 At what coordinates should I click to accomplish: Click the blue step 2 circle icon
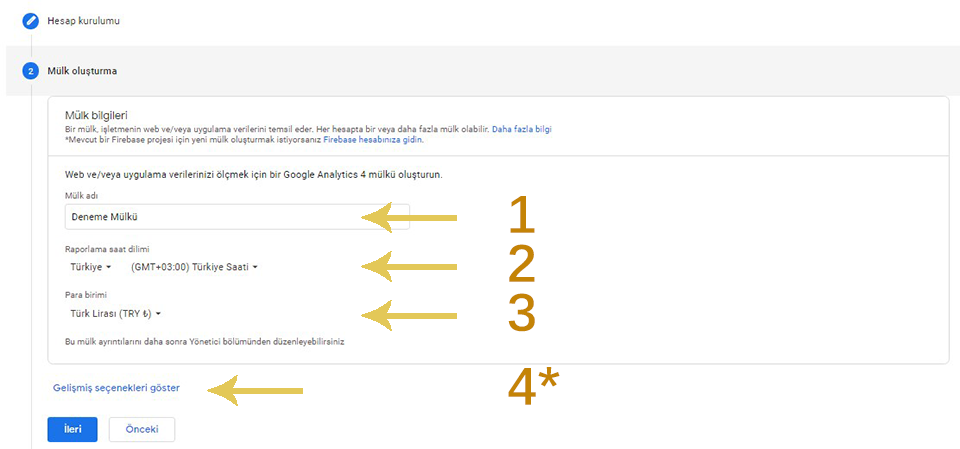tap(30, 71)
